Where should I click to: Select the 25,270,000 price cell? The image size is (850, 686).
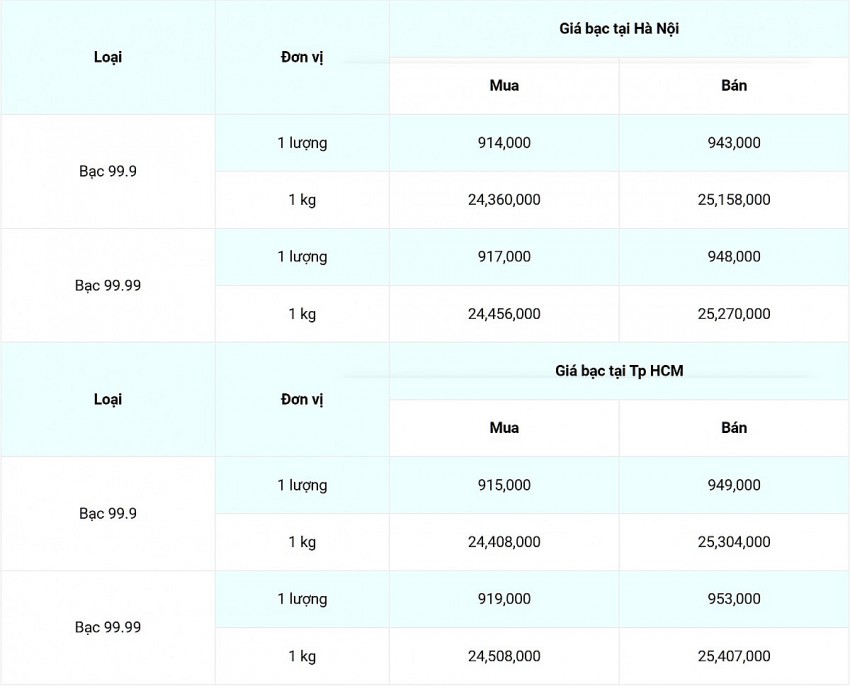[734, 313]
